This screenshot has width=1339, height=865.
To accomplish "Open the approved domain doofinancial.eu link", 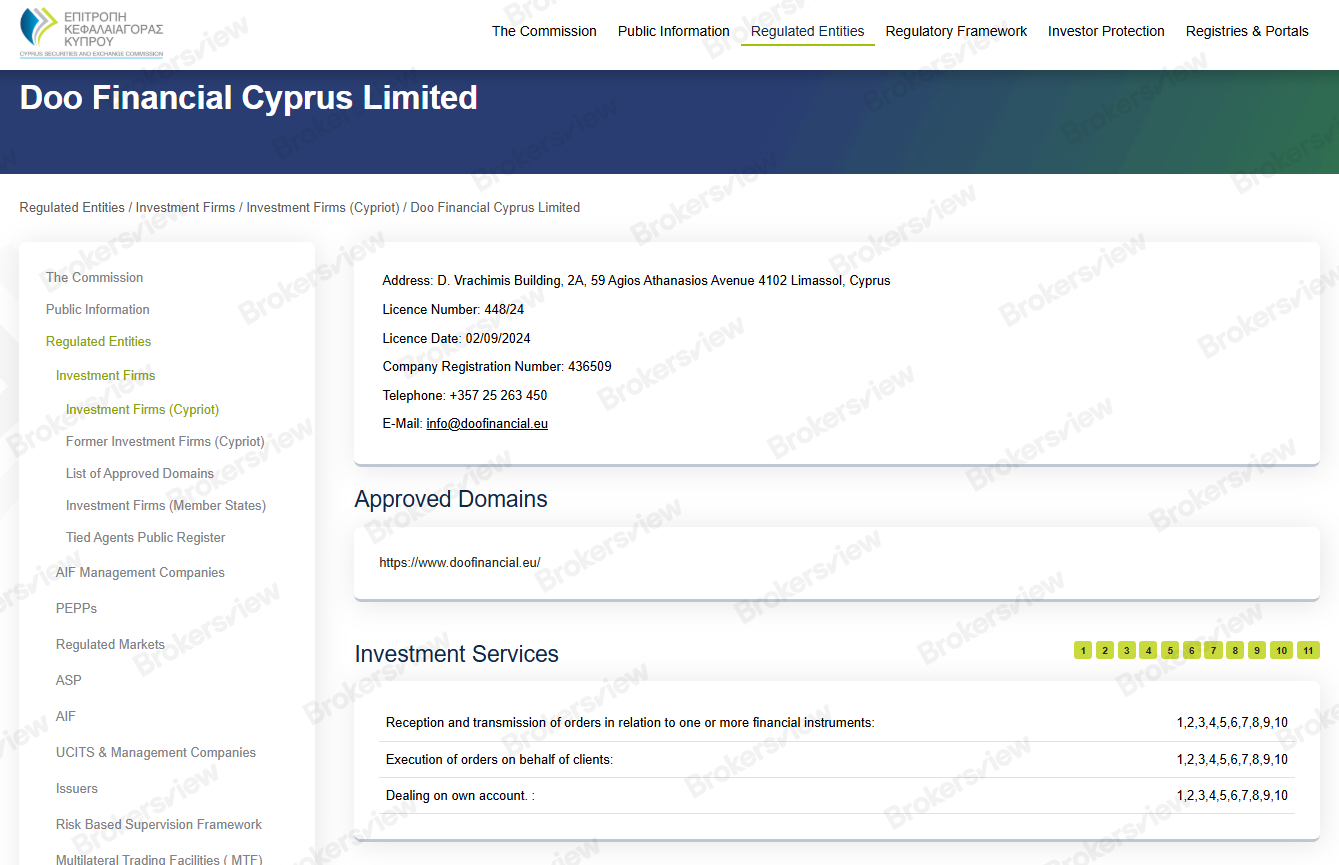I will tap(459, 562).
